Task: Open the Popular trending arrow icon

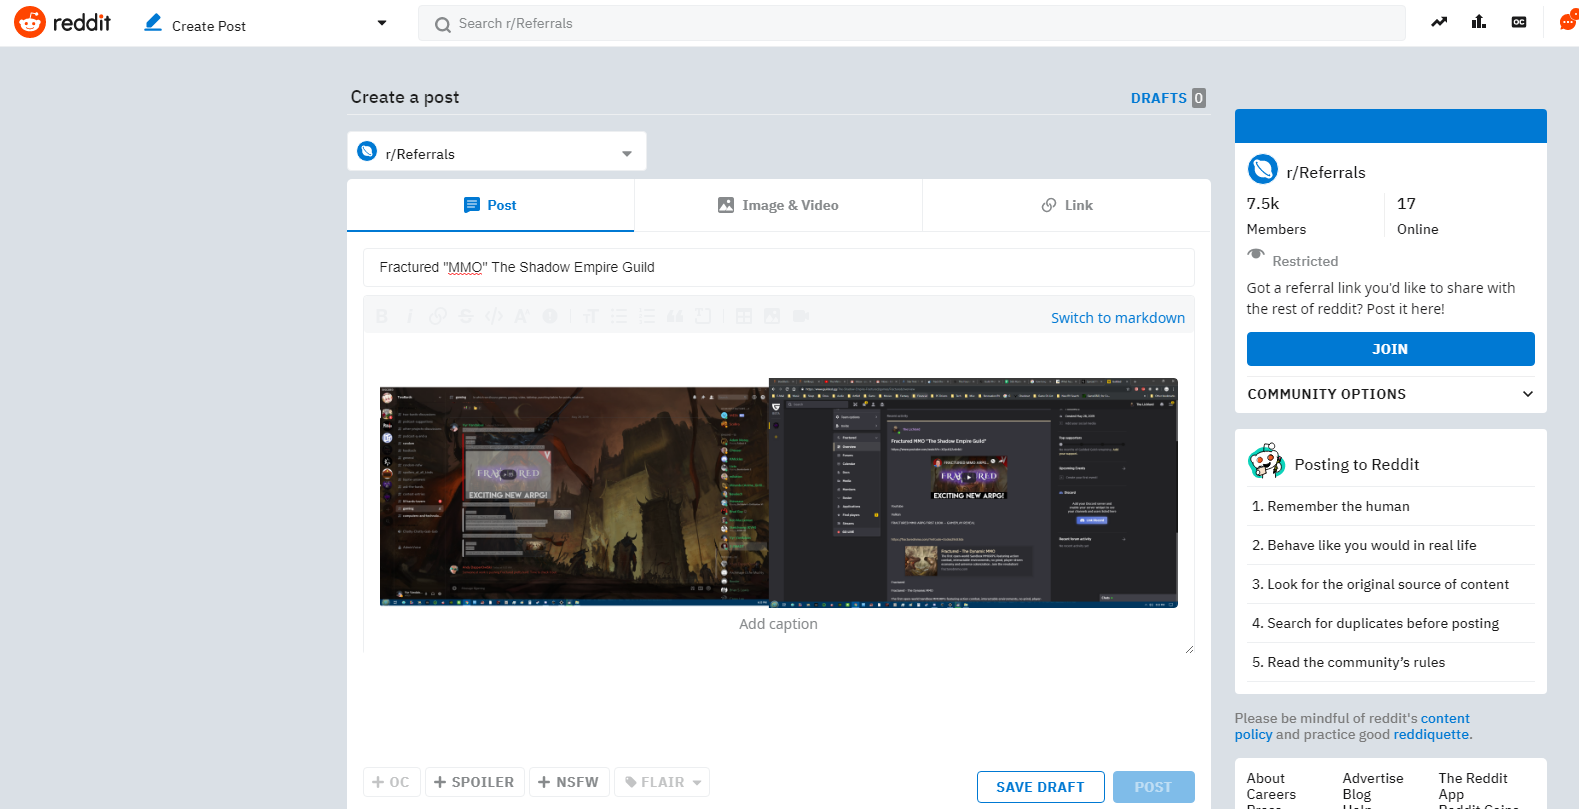Action: (1439, 22)
